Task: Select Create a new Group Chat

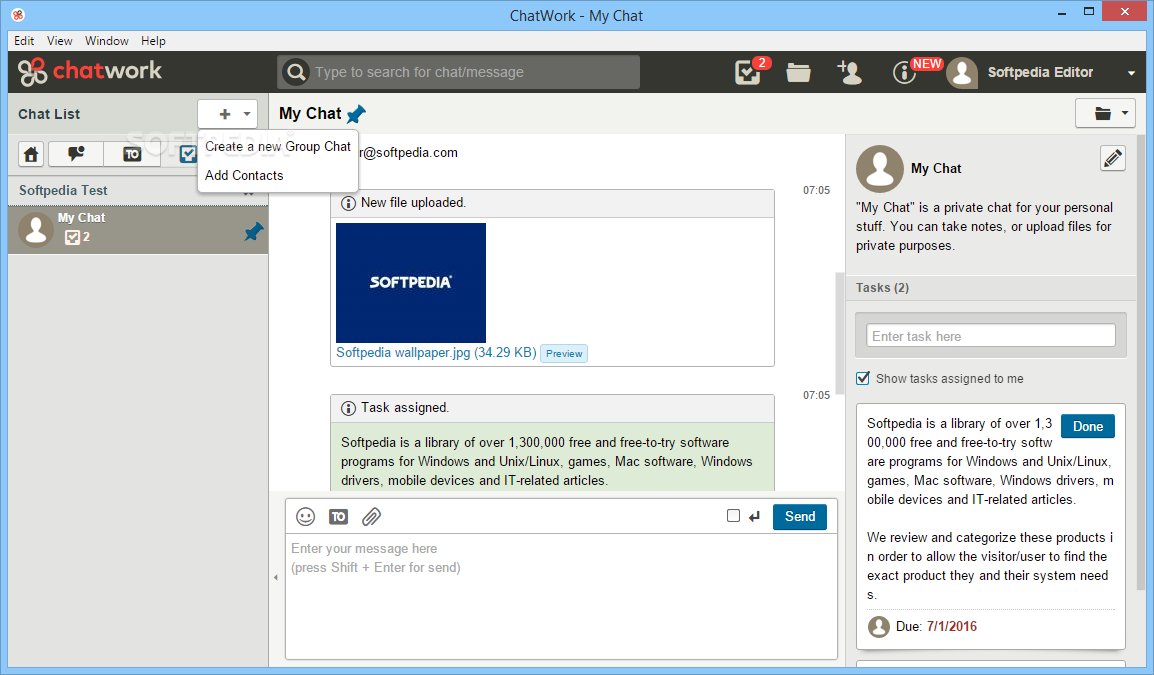Action: pos(277,146)
